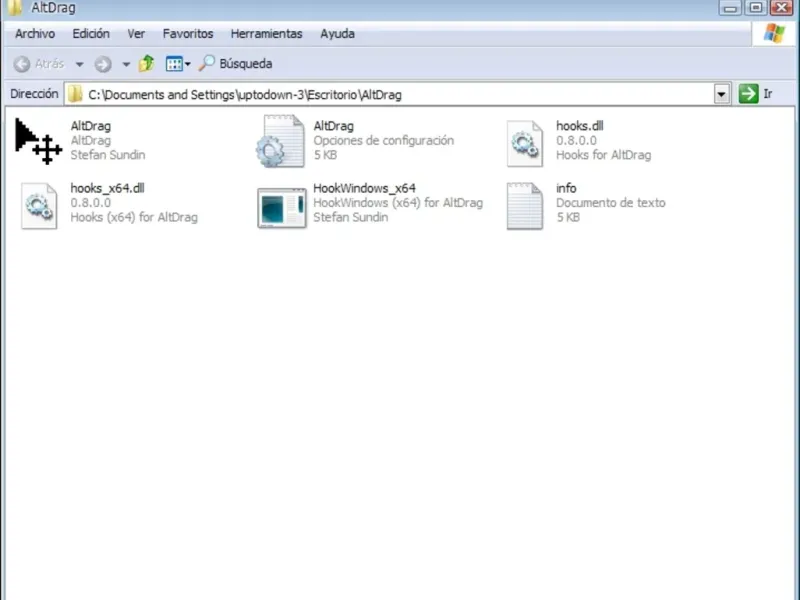Click the hooks_x64.dll file name

(x=107, y=188)
